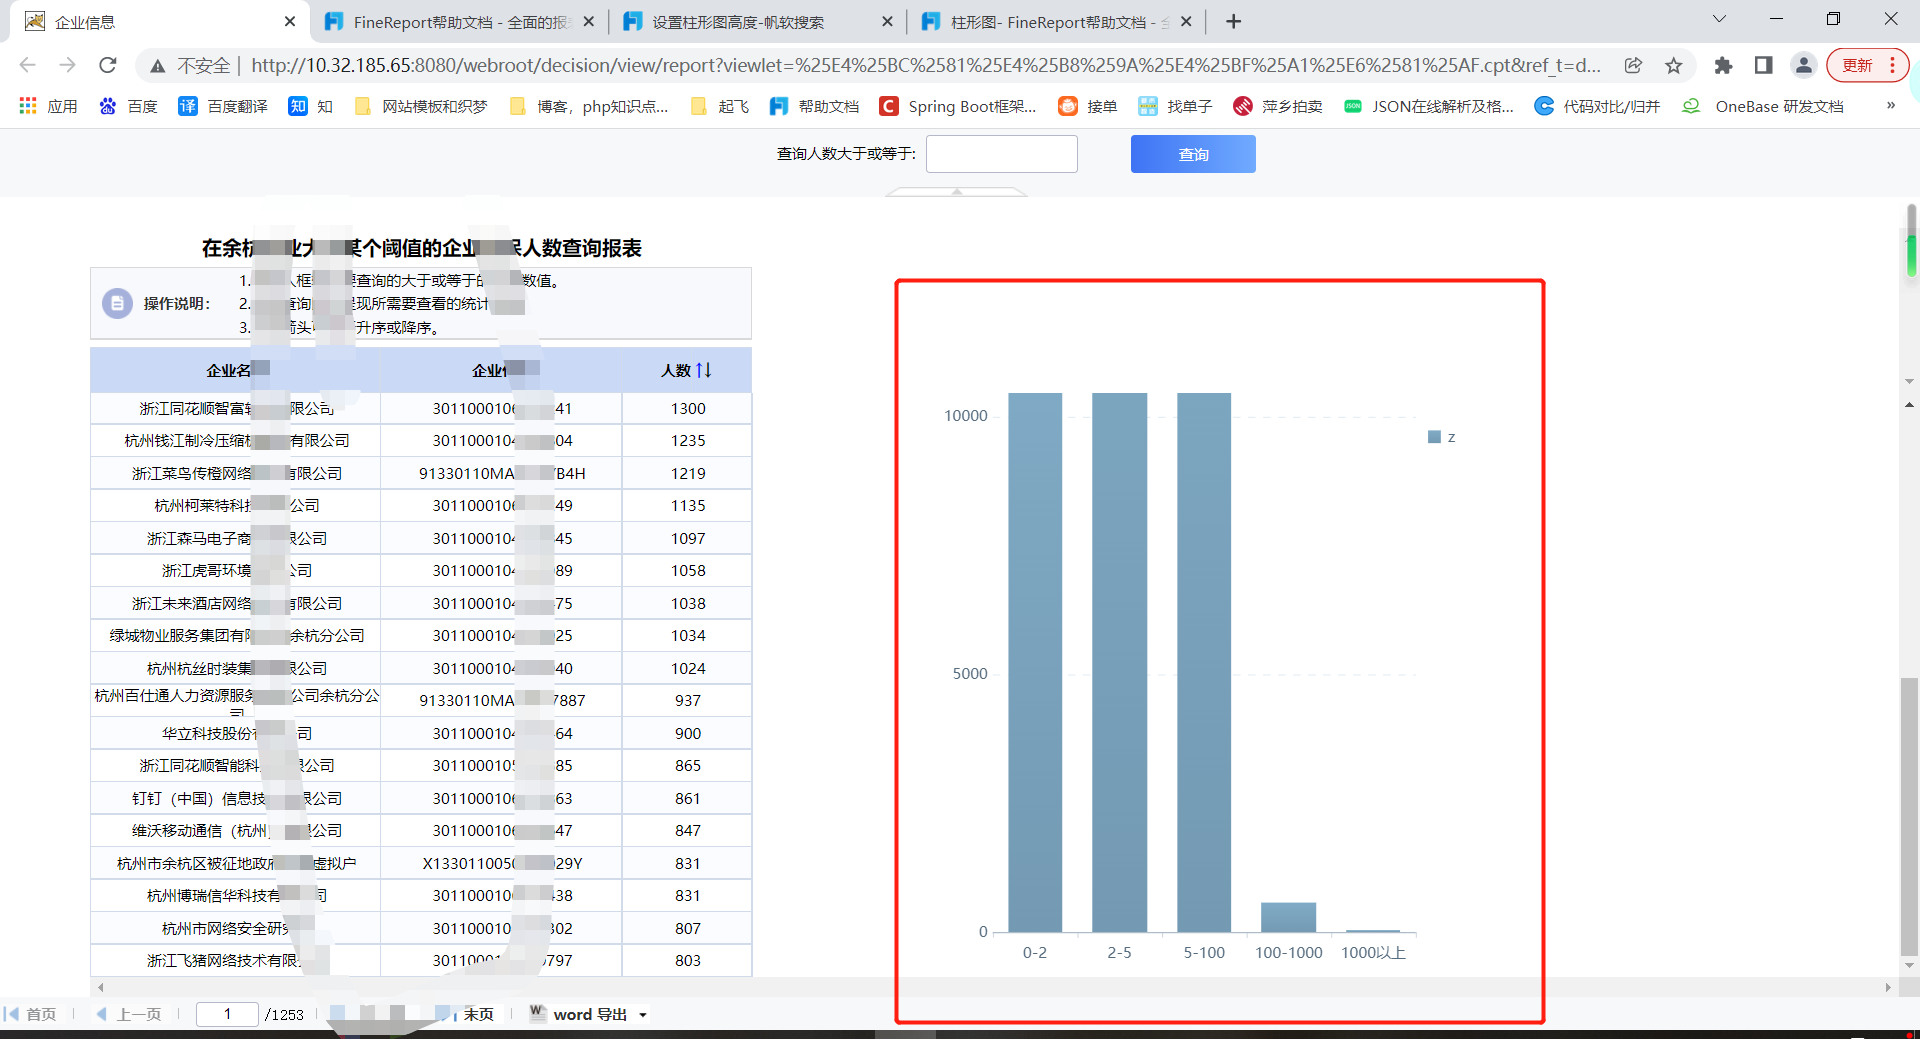Image resolution: width=1920 pixels, height=1039 pixels.
Task: Go to 上一页 previous page
Action: tap(129, 1014)
